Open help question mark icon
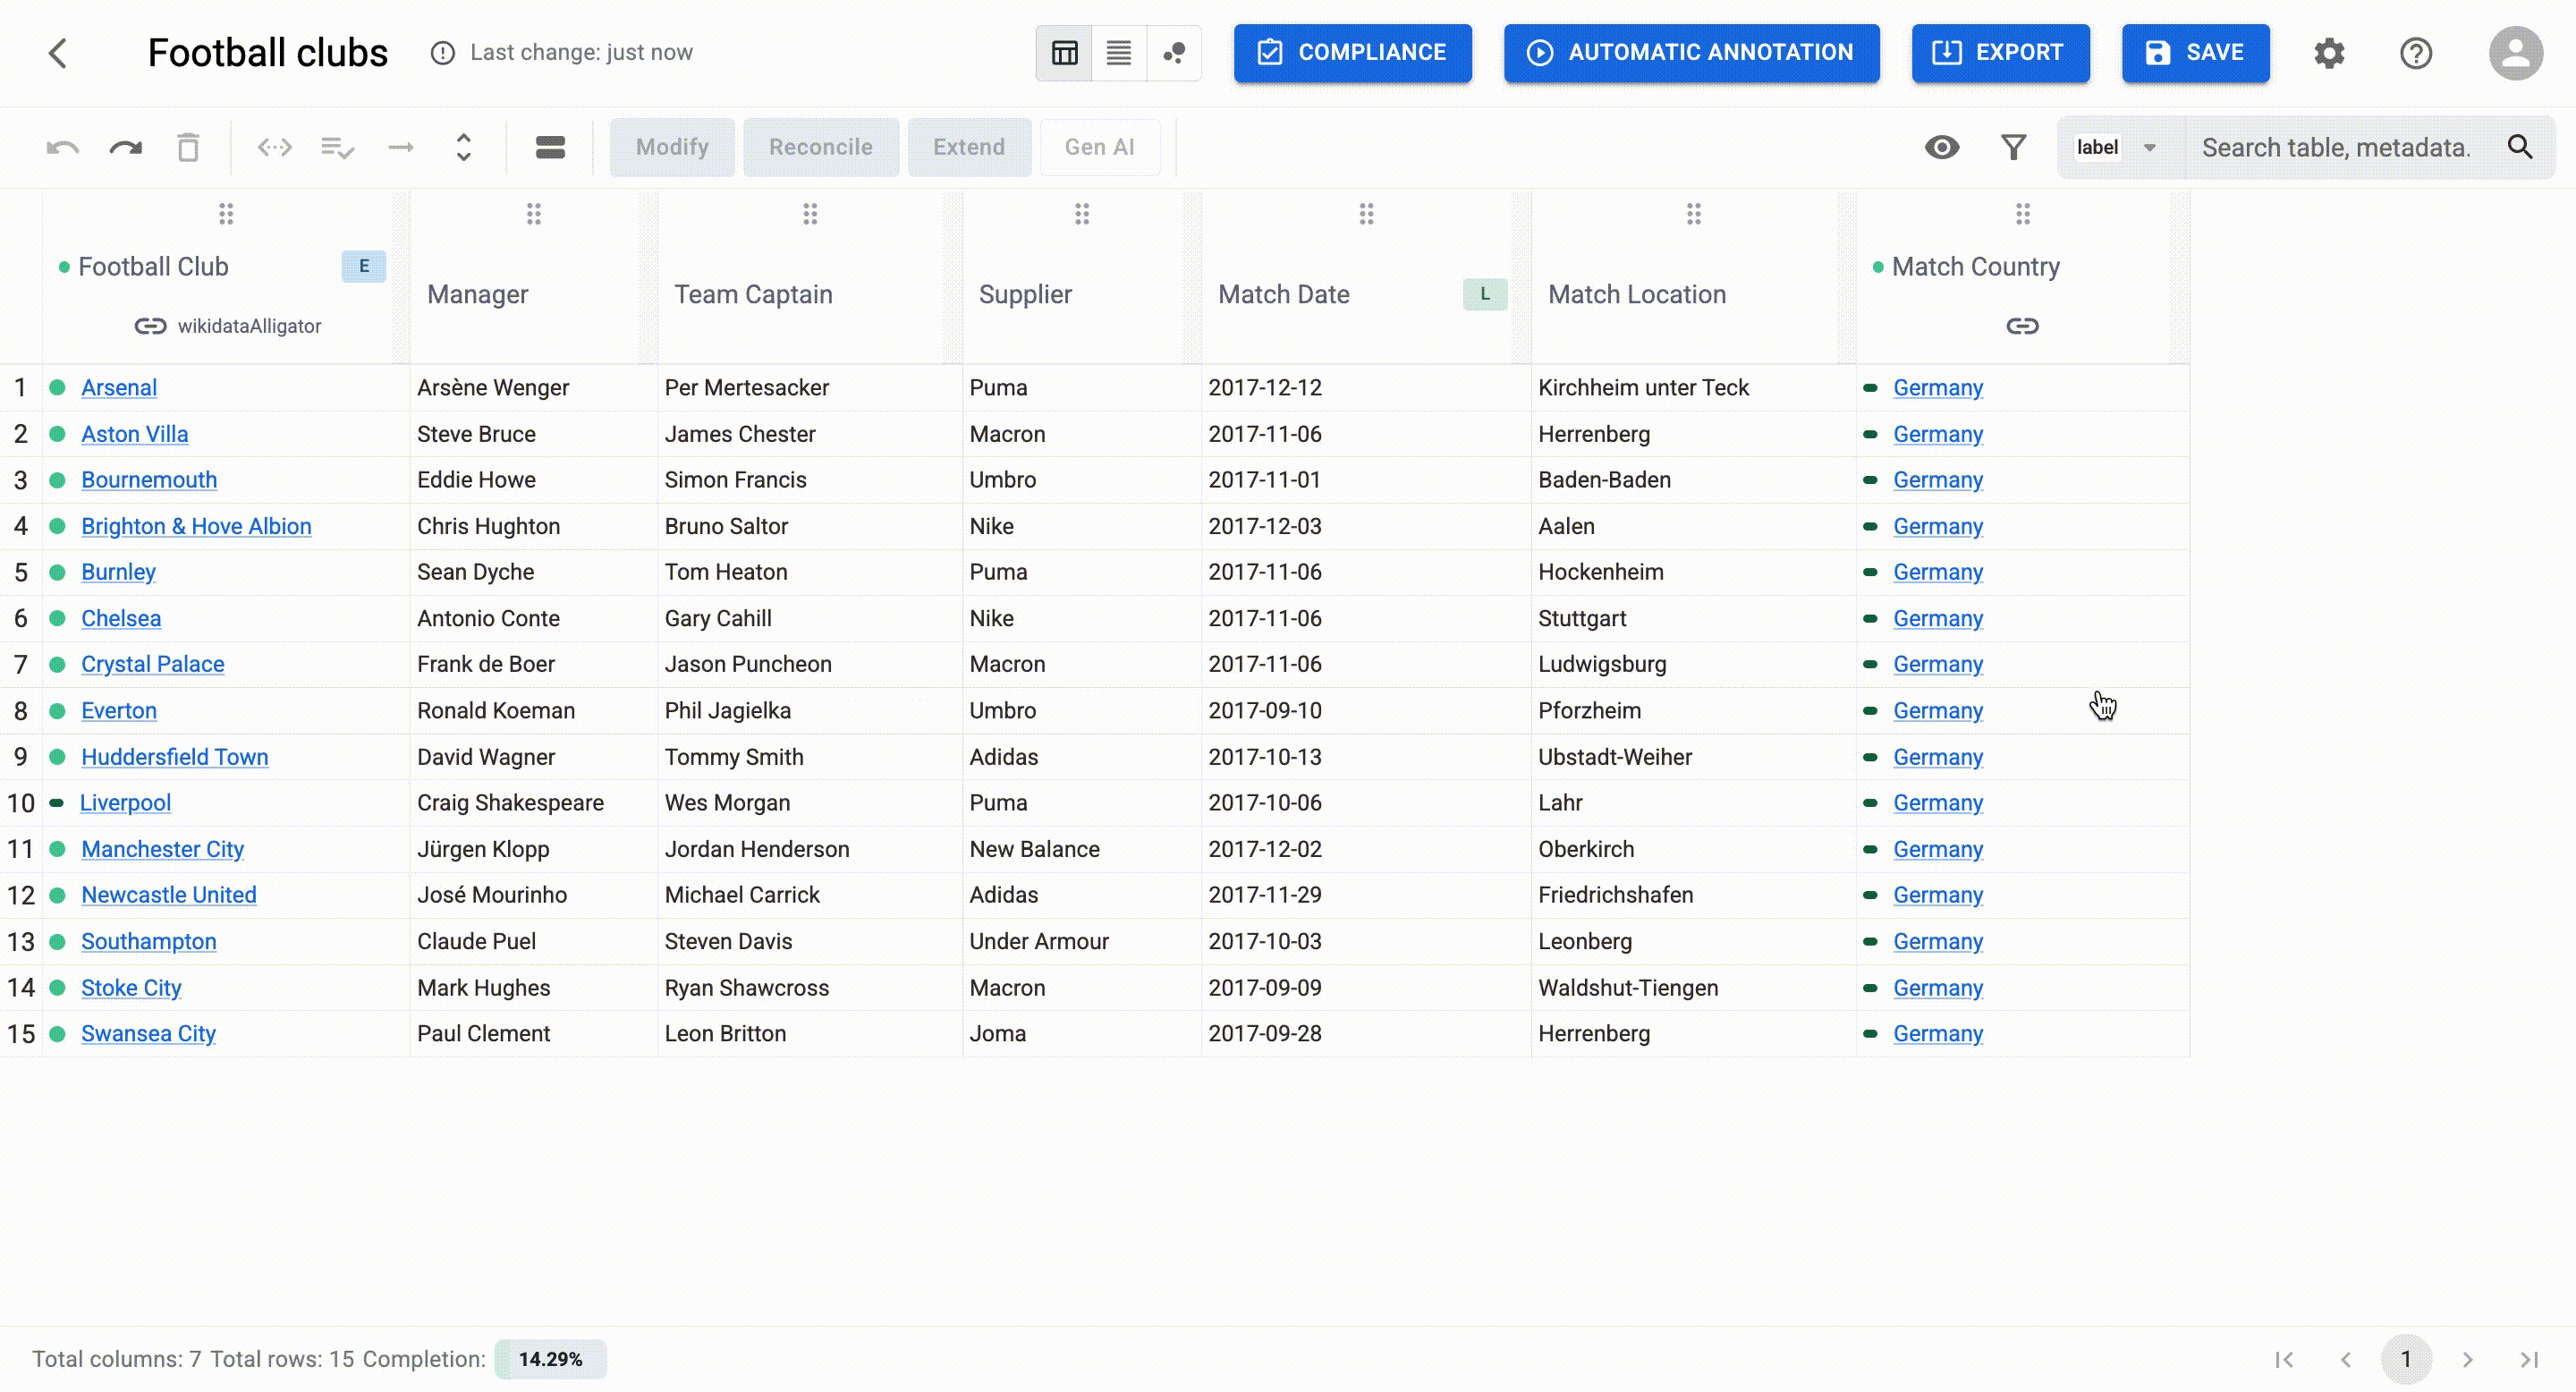This screenshot has width=2576, height=1392. (2416, 53)
